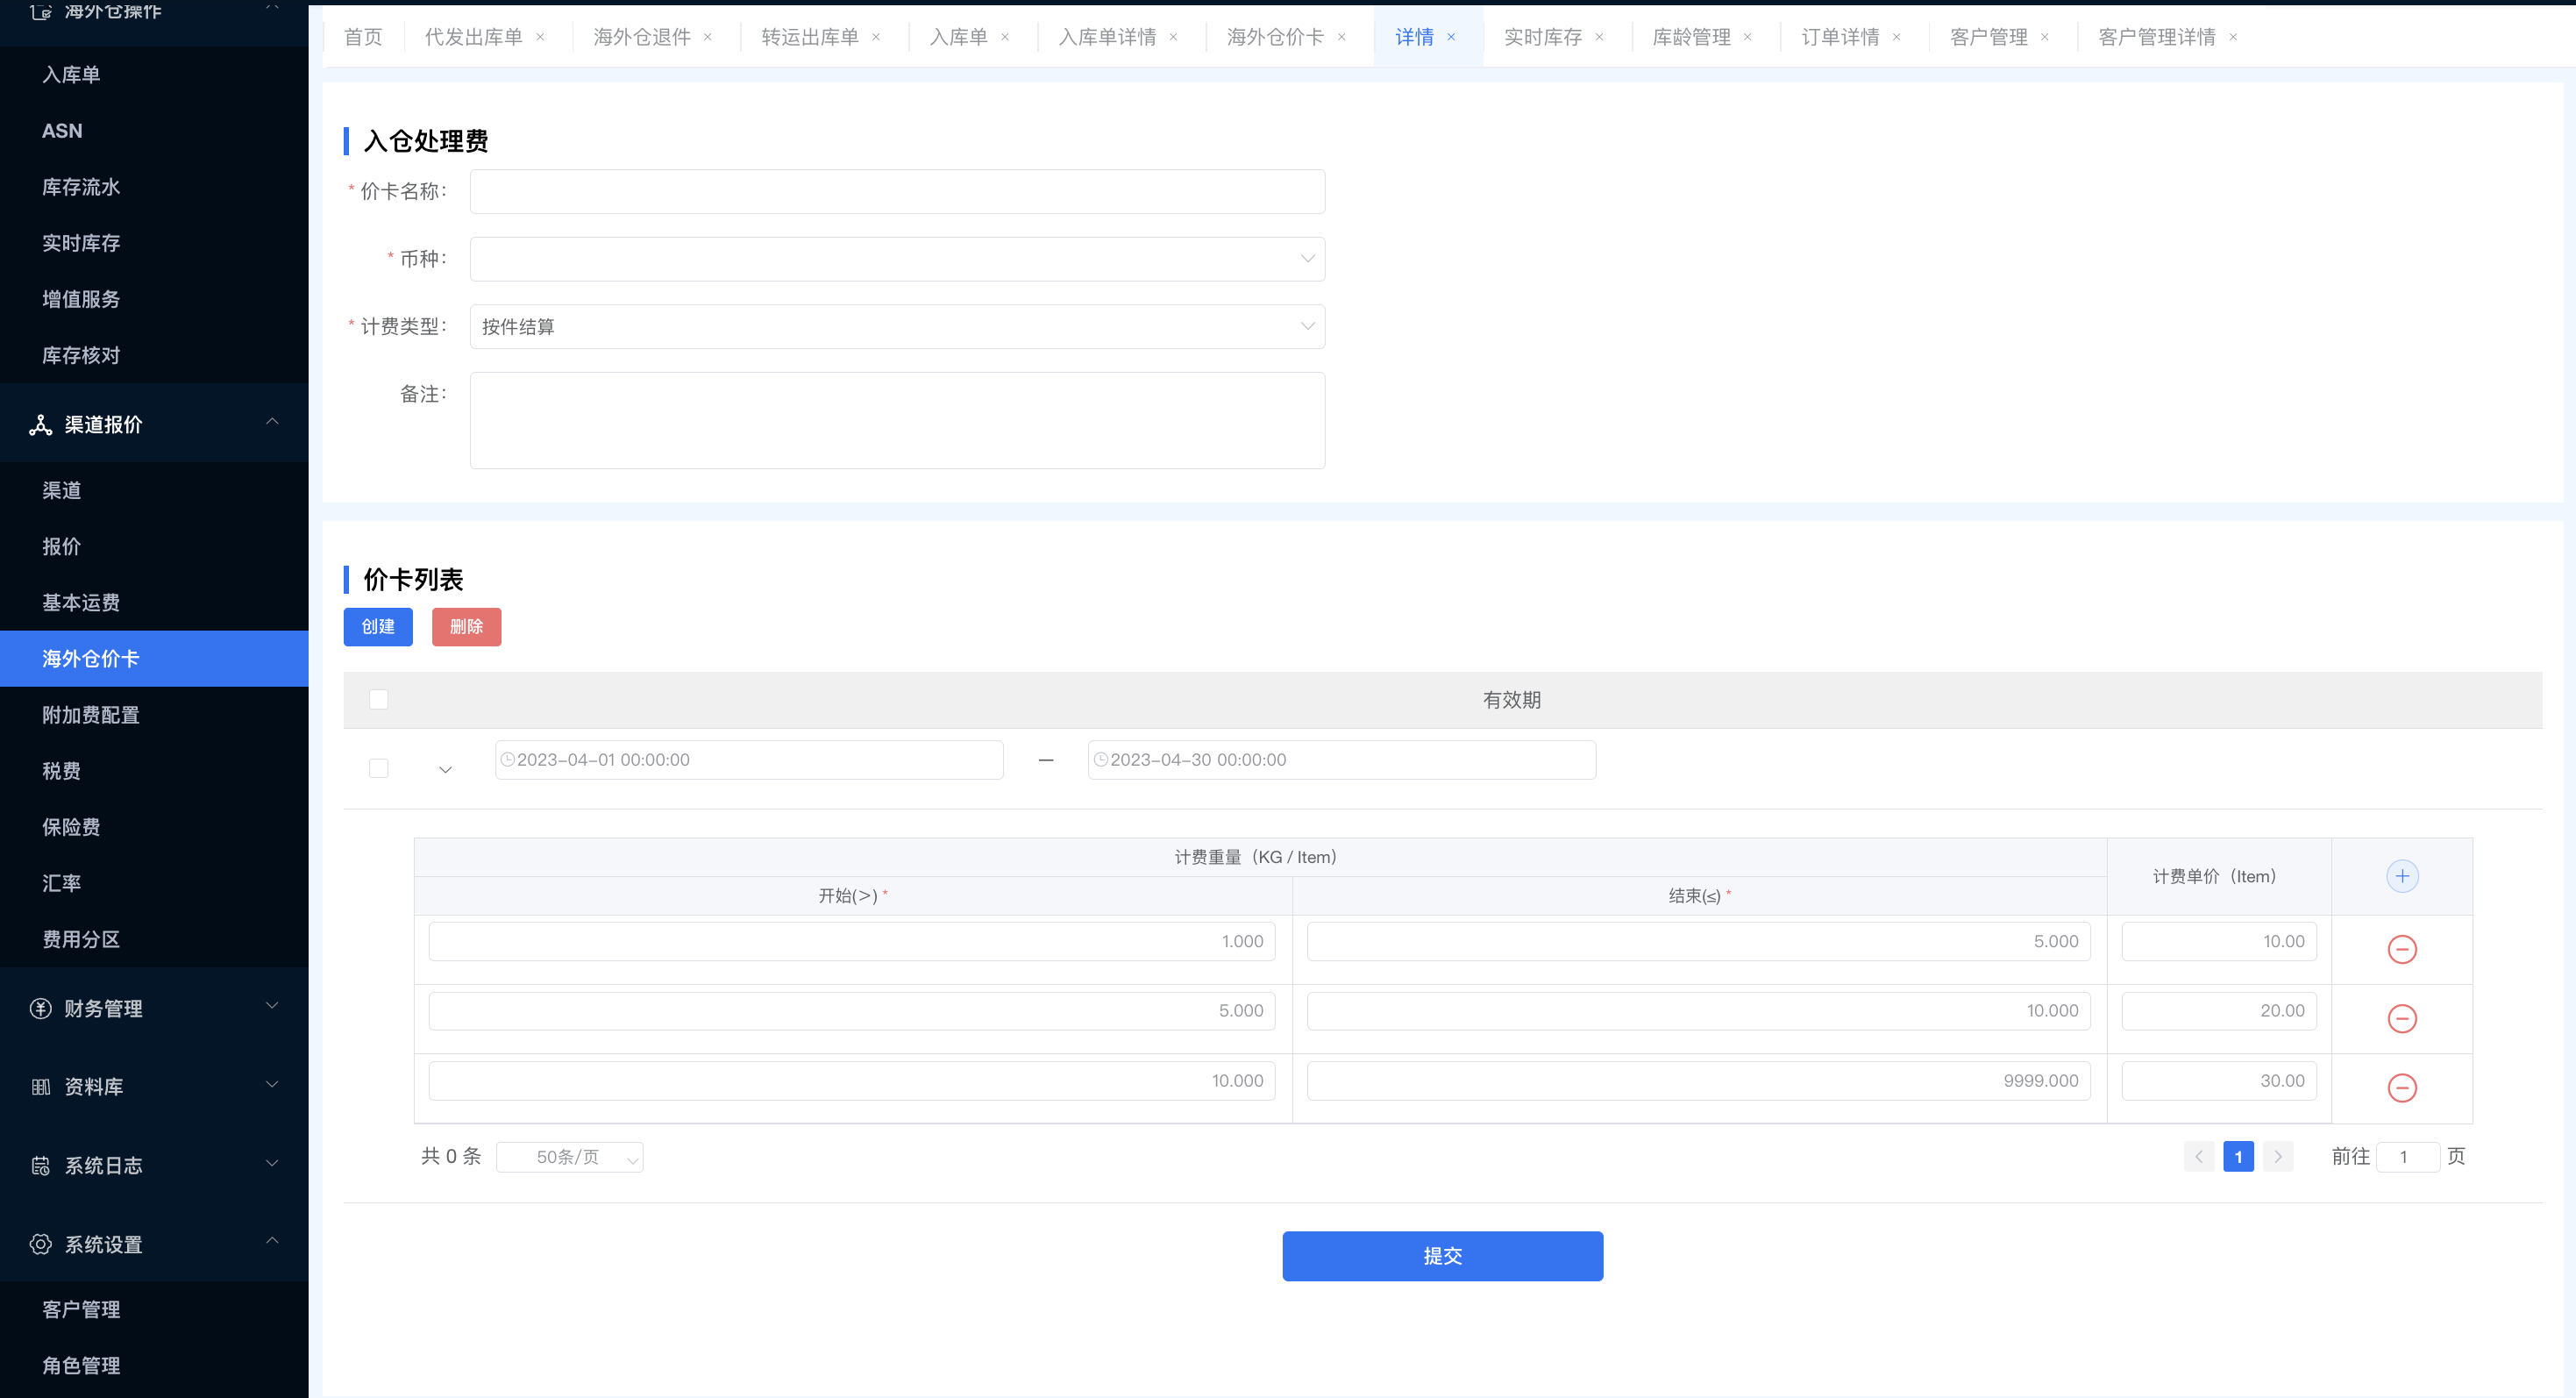Click the blue 创建 button
This screenshot has height=1398, width=2576.
[378, 627]
